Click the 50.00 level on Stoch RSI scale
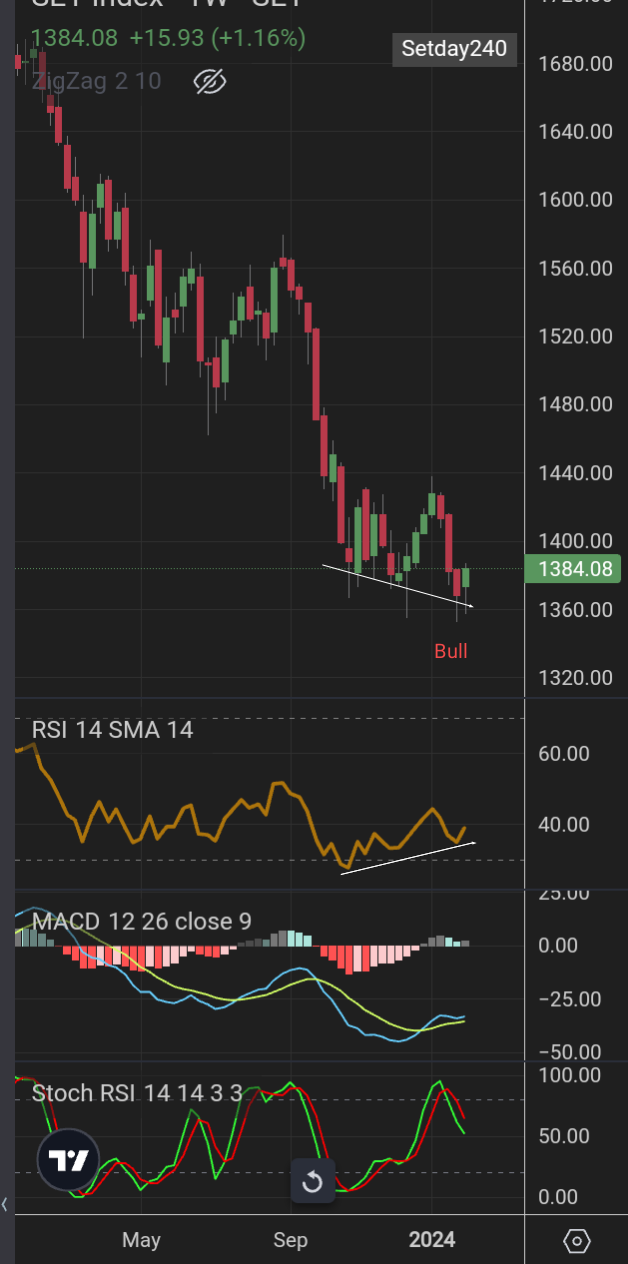Viewport: 628px width, 1264px height. pos(564,1136)
